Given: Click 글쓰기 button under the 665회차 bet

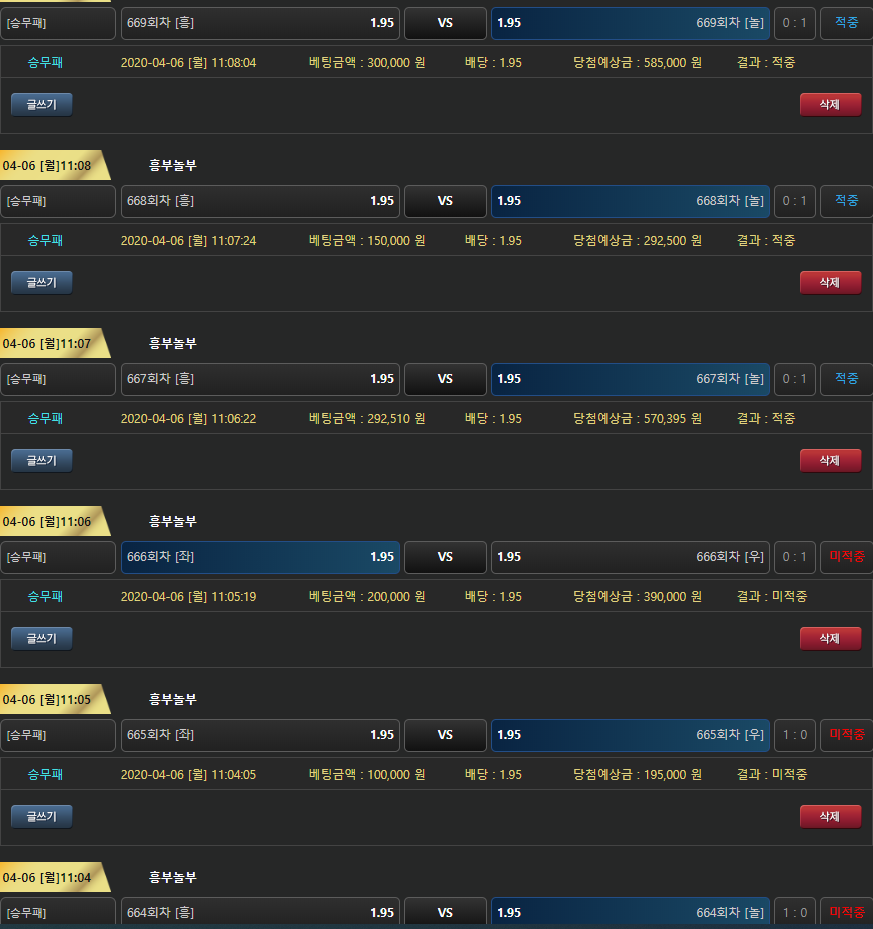Looking at the screenshot, I should click(42, 816).
